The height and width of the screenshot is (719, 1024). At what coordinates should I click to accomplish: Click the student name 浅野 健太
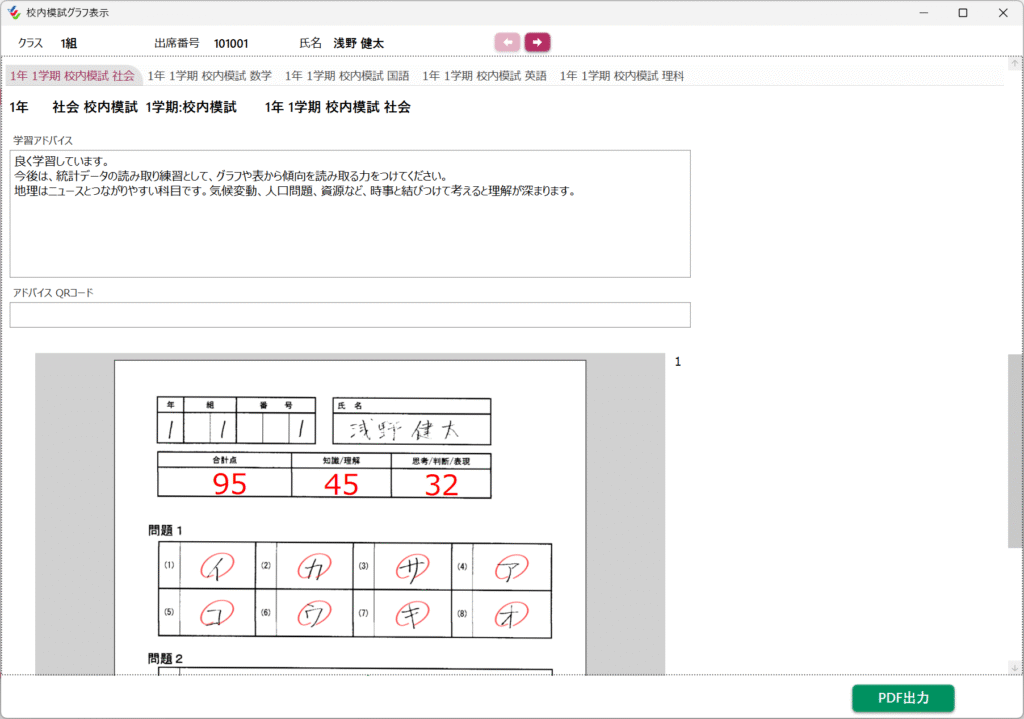coord(358,43)
